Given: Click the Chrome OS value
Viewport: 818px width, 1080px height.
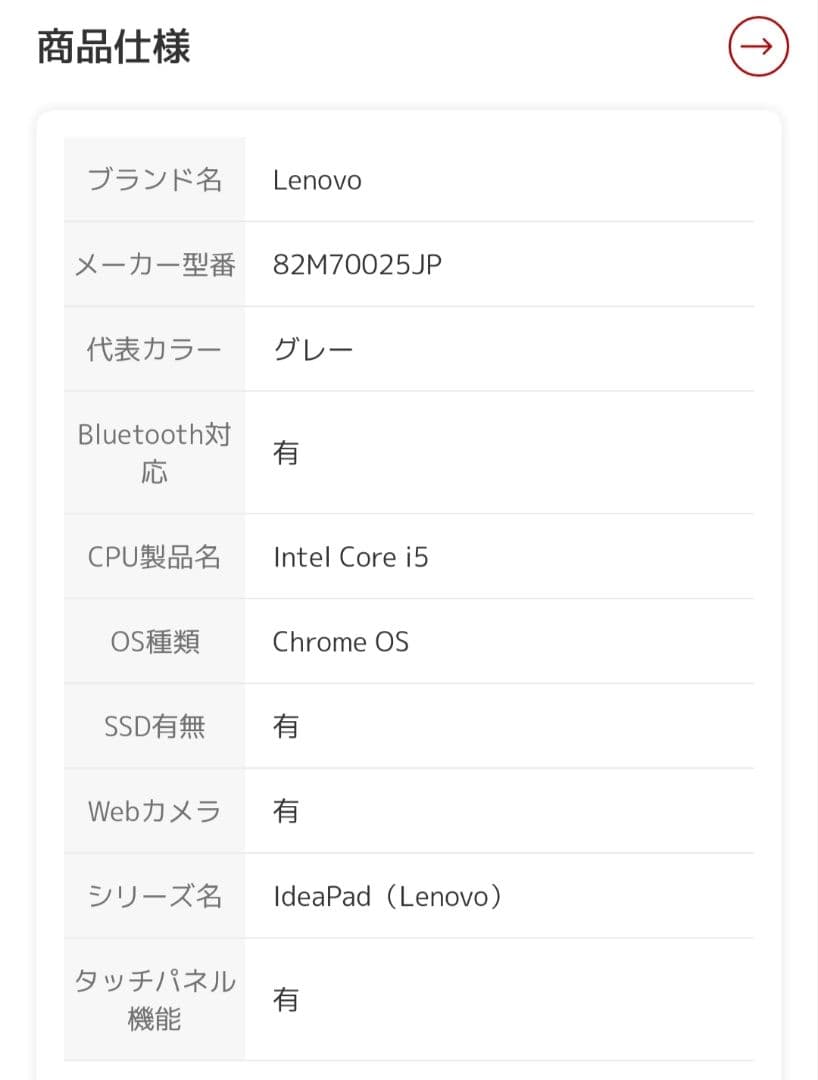Looking at the screenshot, I should [340, 641].
